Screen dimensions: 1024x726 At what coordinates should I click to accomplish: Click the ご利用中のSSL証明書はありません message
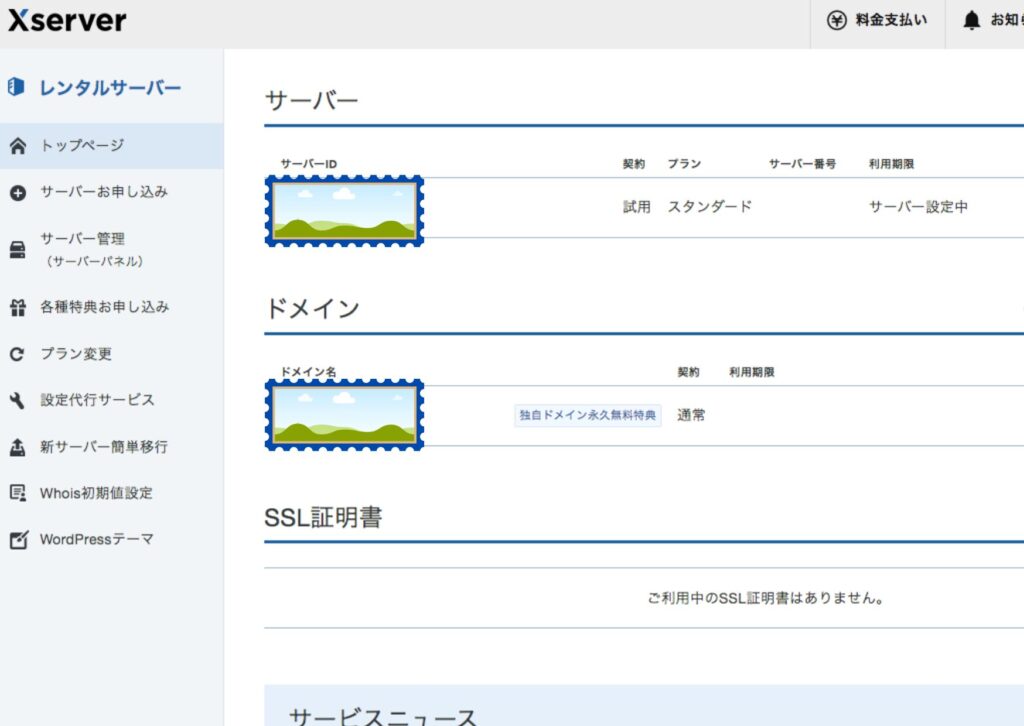(x=765, y=598)
